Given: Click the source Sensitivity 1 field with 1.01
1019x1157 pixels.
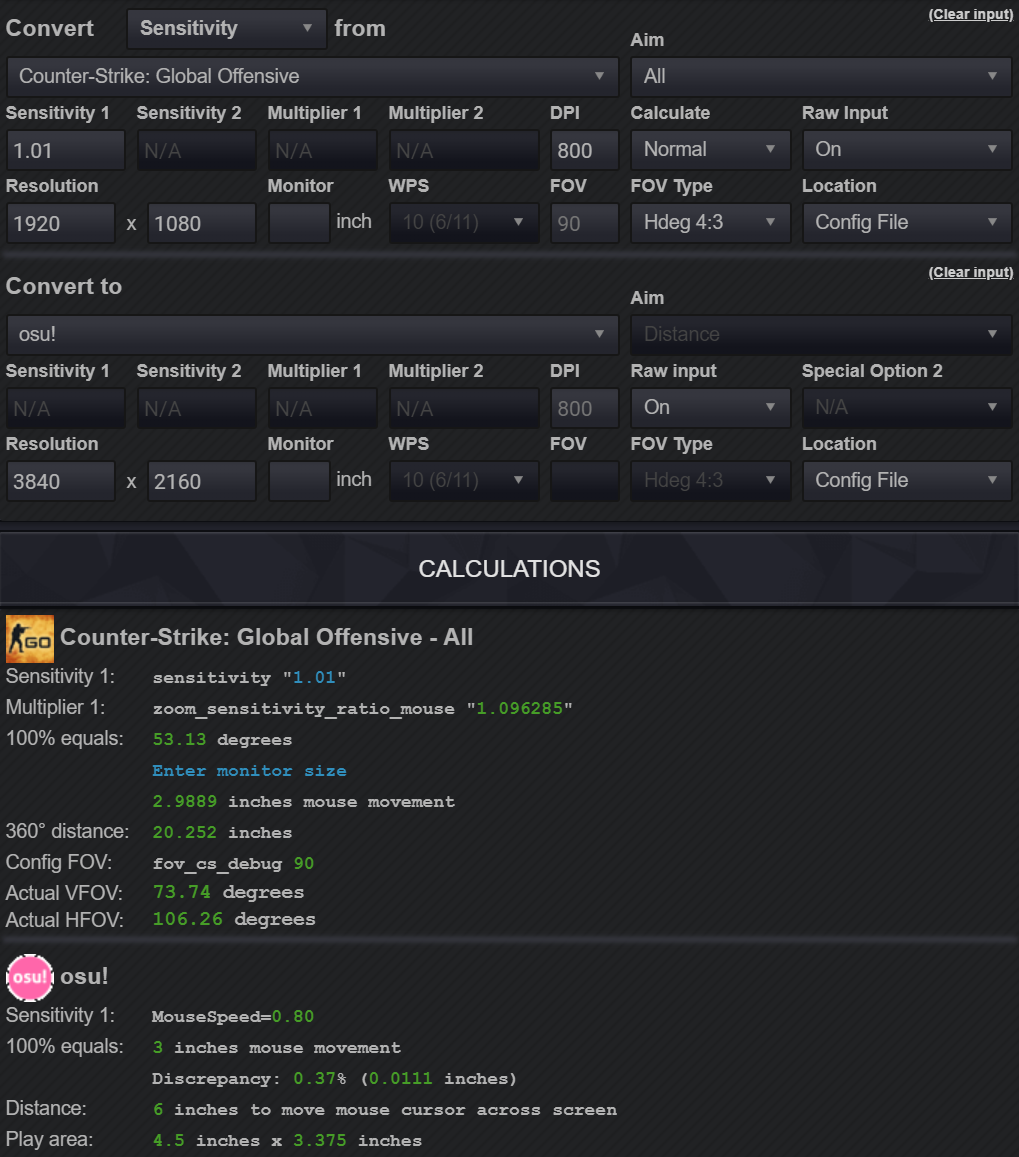Looking at the screenshot, I should tap(66, 151).
